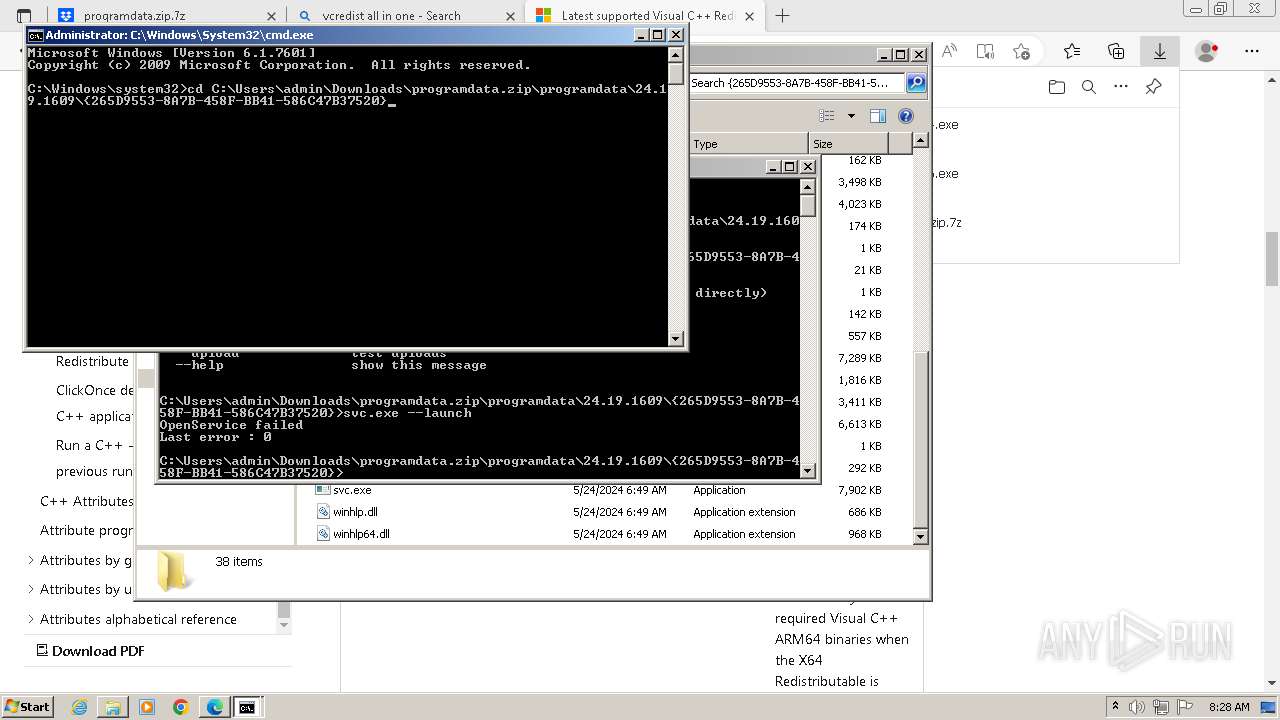Image resolution: width=1280 pixels, height=720 pixels.
Task: Open Internet Explorer from taskbar
Action: click(x=79, y=707)
